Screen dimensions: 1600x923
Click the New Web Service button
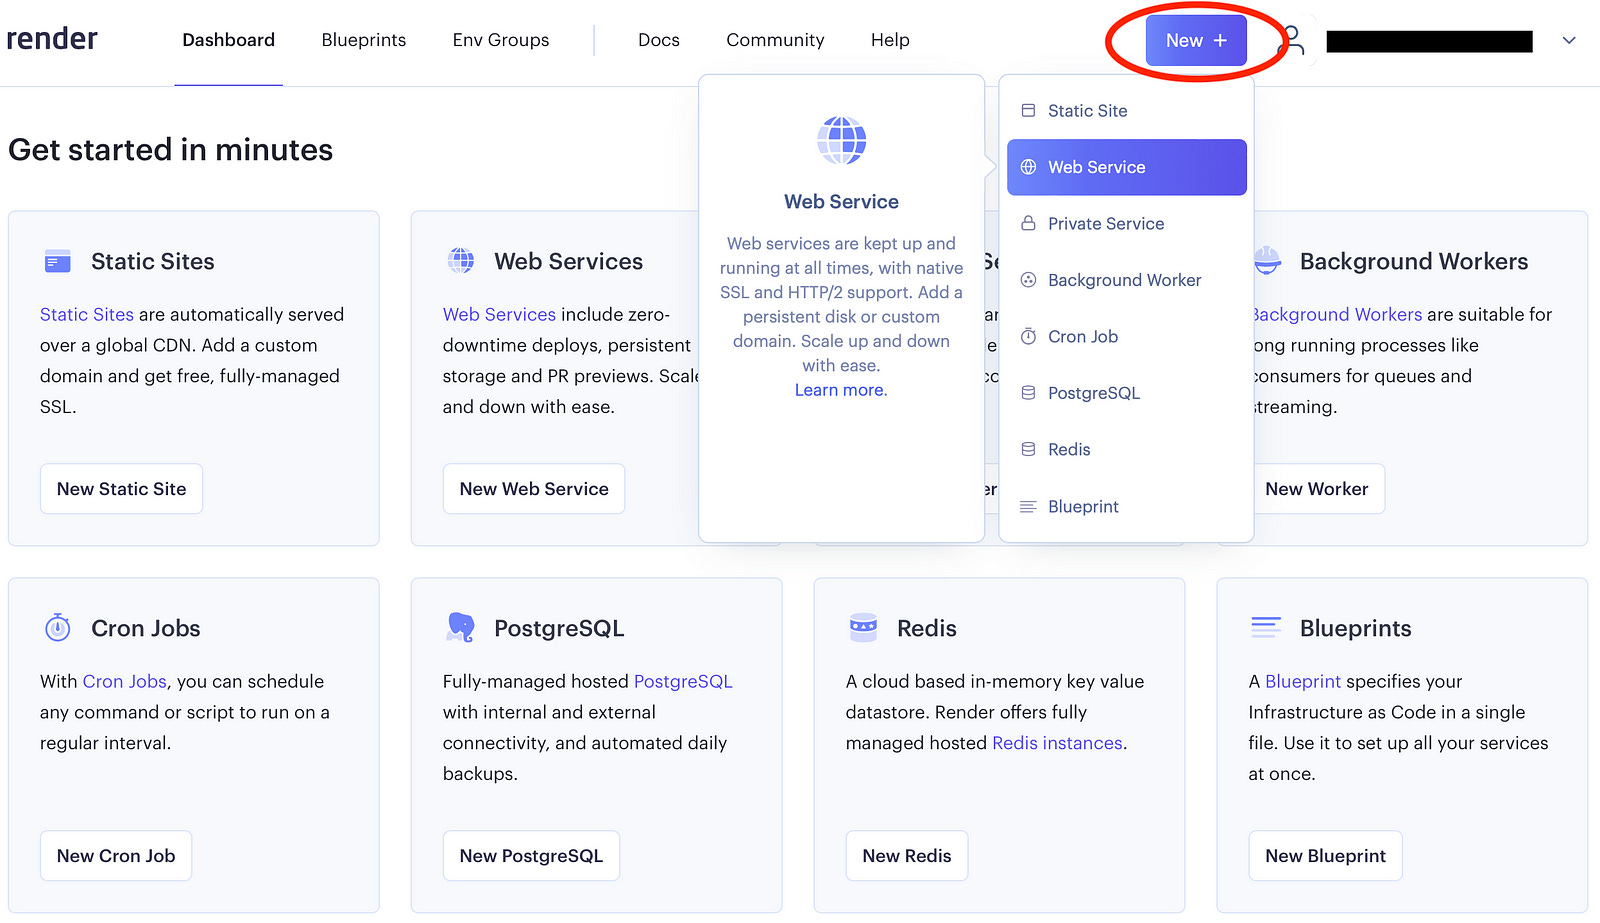[534, 489]
